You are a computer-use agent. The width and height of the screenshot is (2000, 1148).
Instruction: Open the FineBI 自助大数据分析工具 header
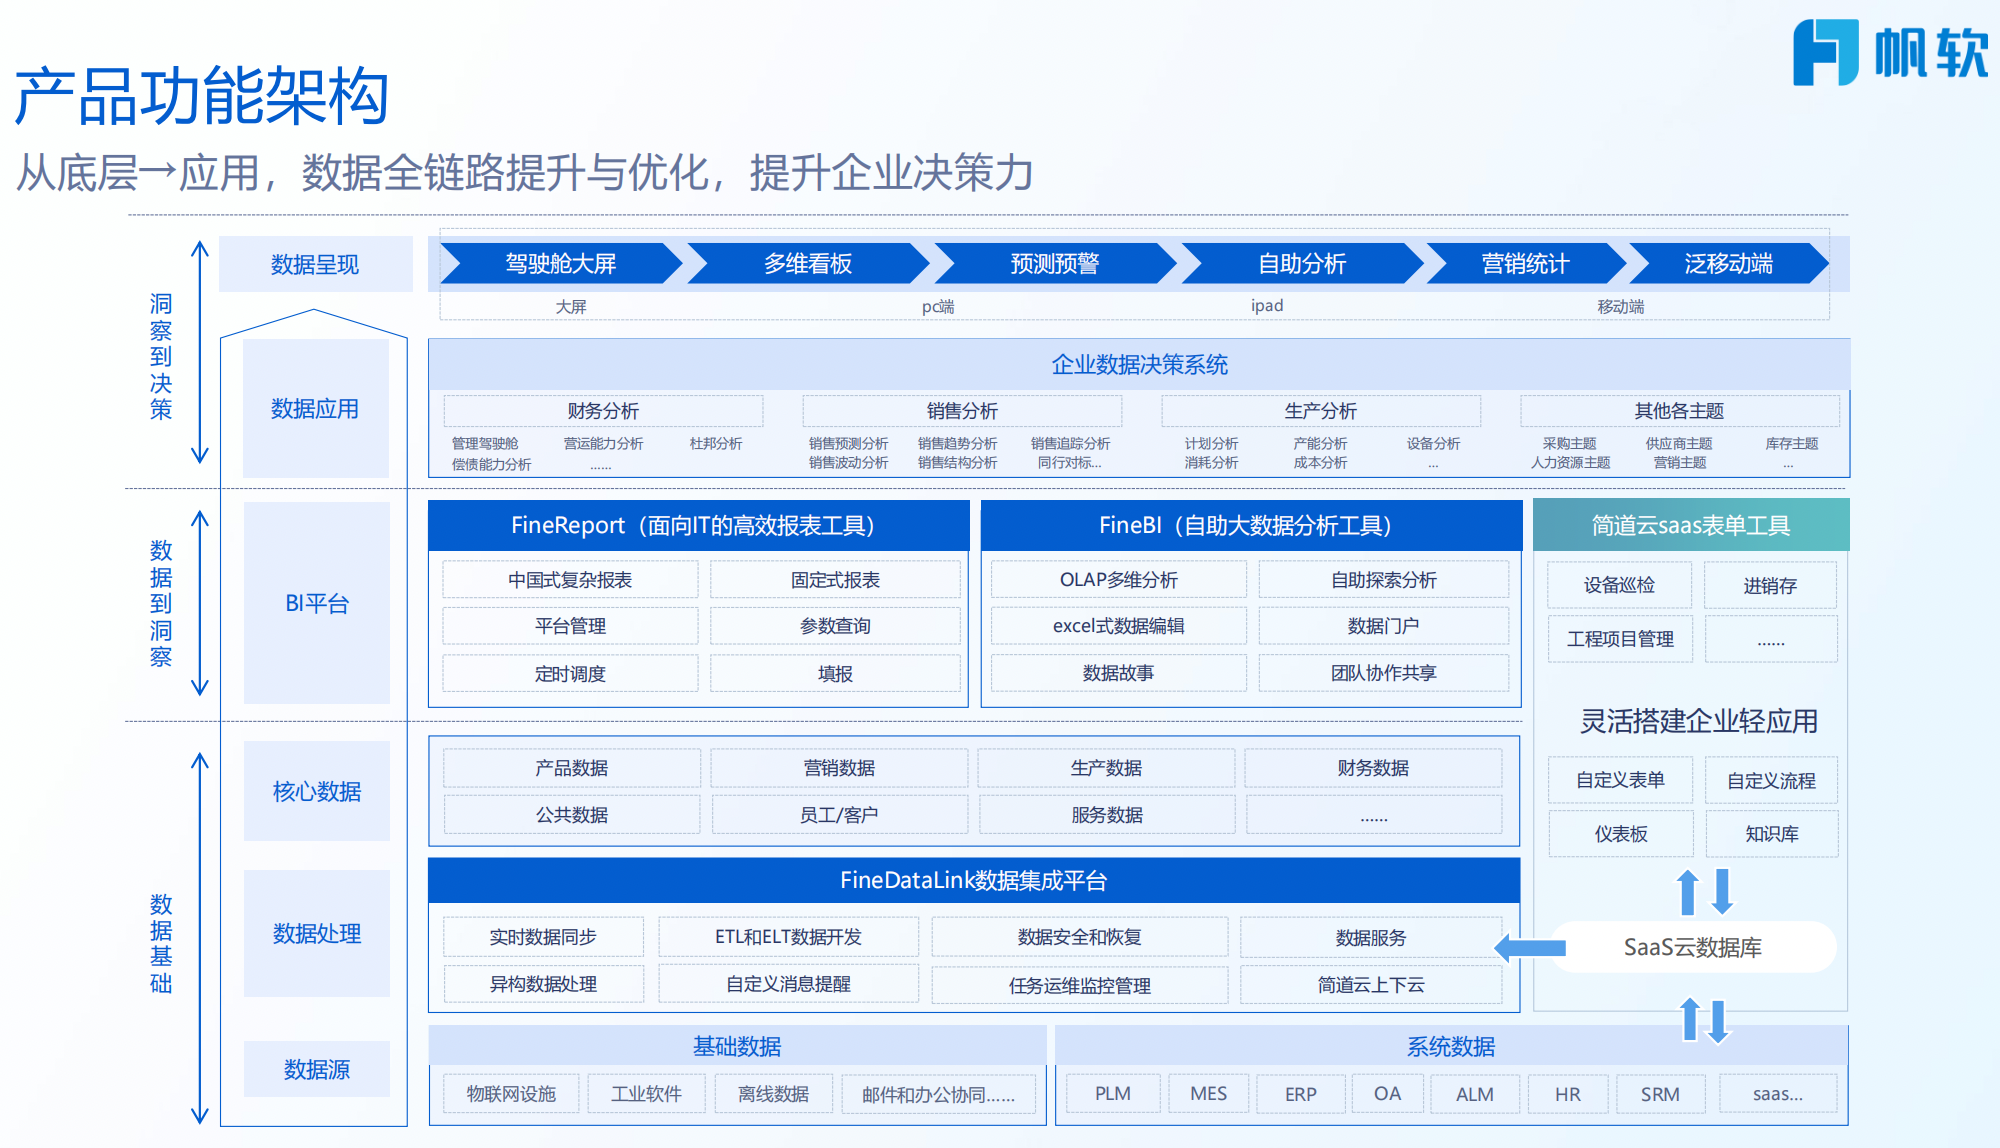point(1246,524)
